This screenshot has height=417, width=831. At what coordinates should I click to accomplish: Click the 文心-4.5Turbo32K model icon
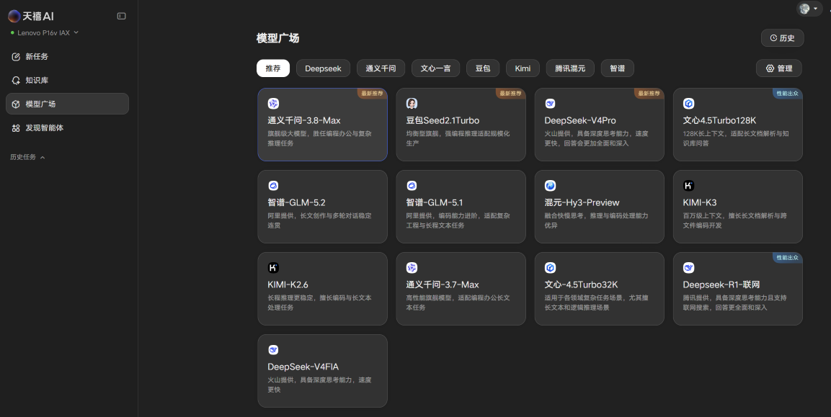click(x=550, y=268)
